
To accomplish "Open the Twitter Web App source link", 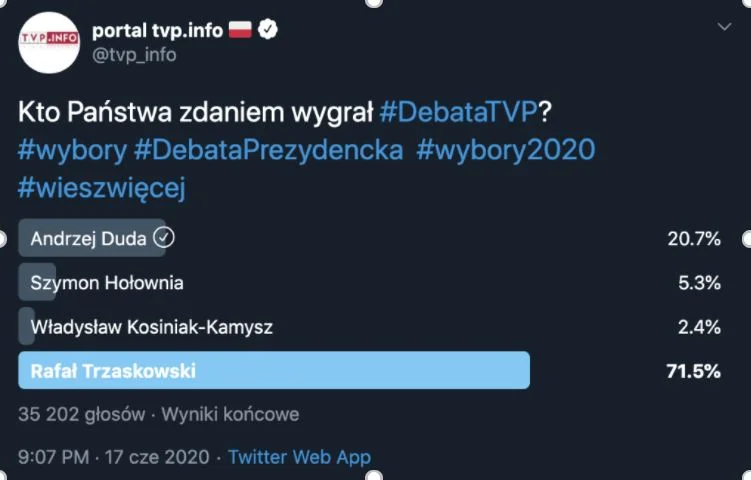I will coord(299,457).
